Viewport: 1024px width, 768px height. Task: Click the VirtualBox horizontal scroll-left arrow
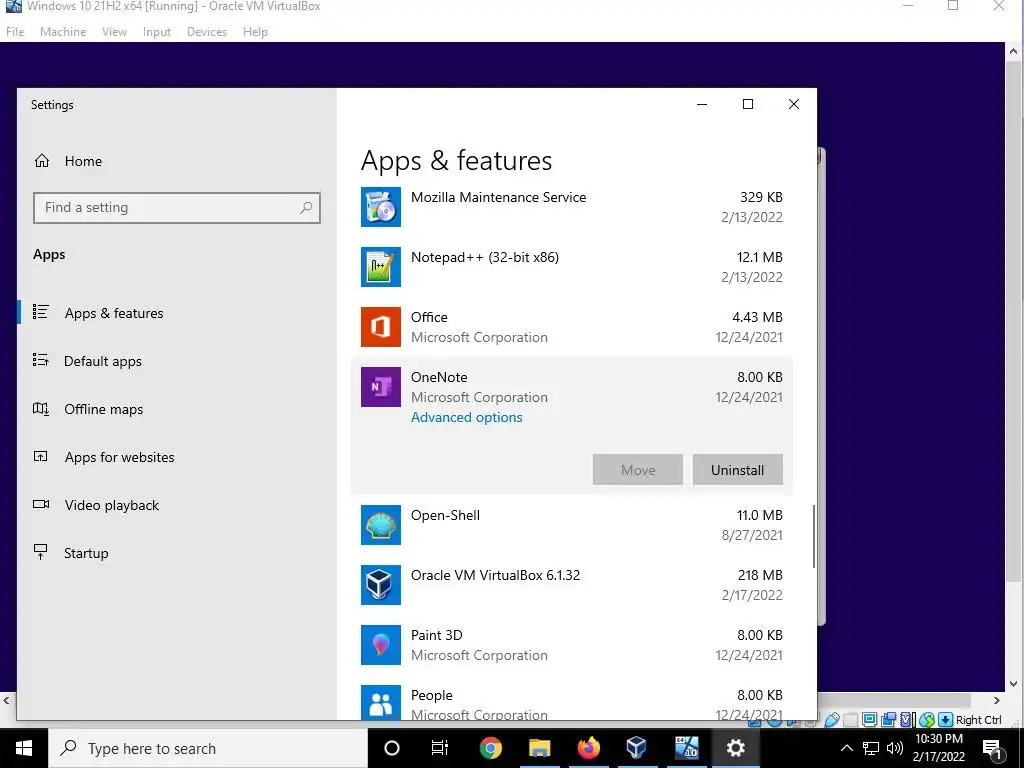click(x=7, y=700)
